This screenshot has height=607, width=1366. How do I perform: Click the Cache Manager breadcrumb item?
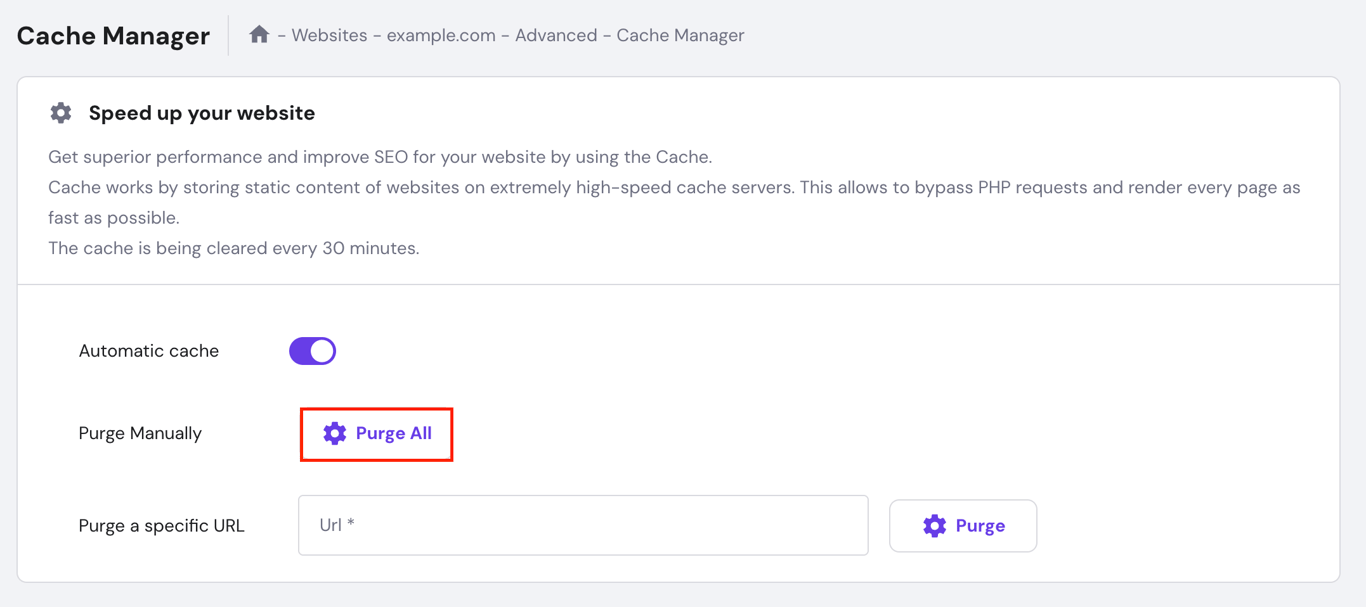coord(680,35)
